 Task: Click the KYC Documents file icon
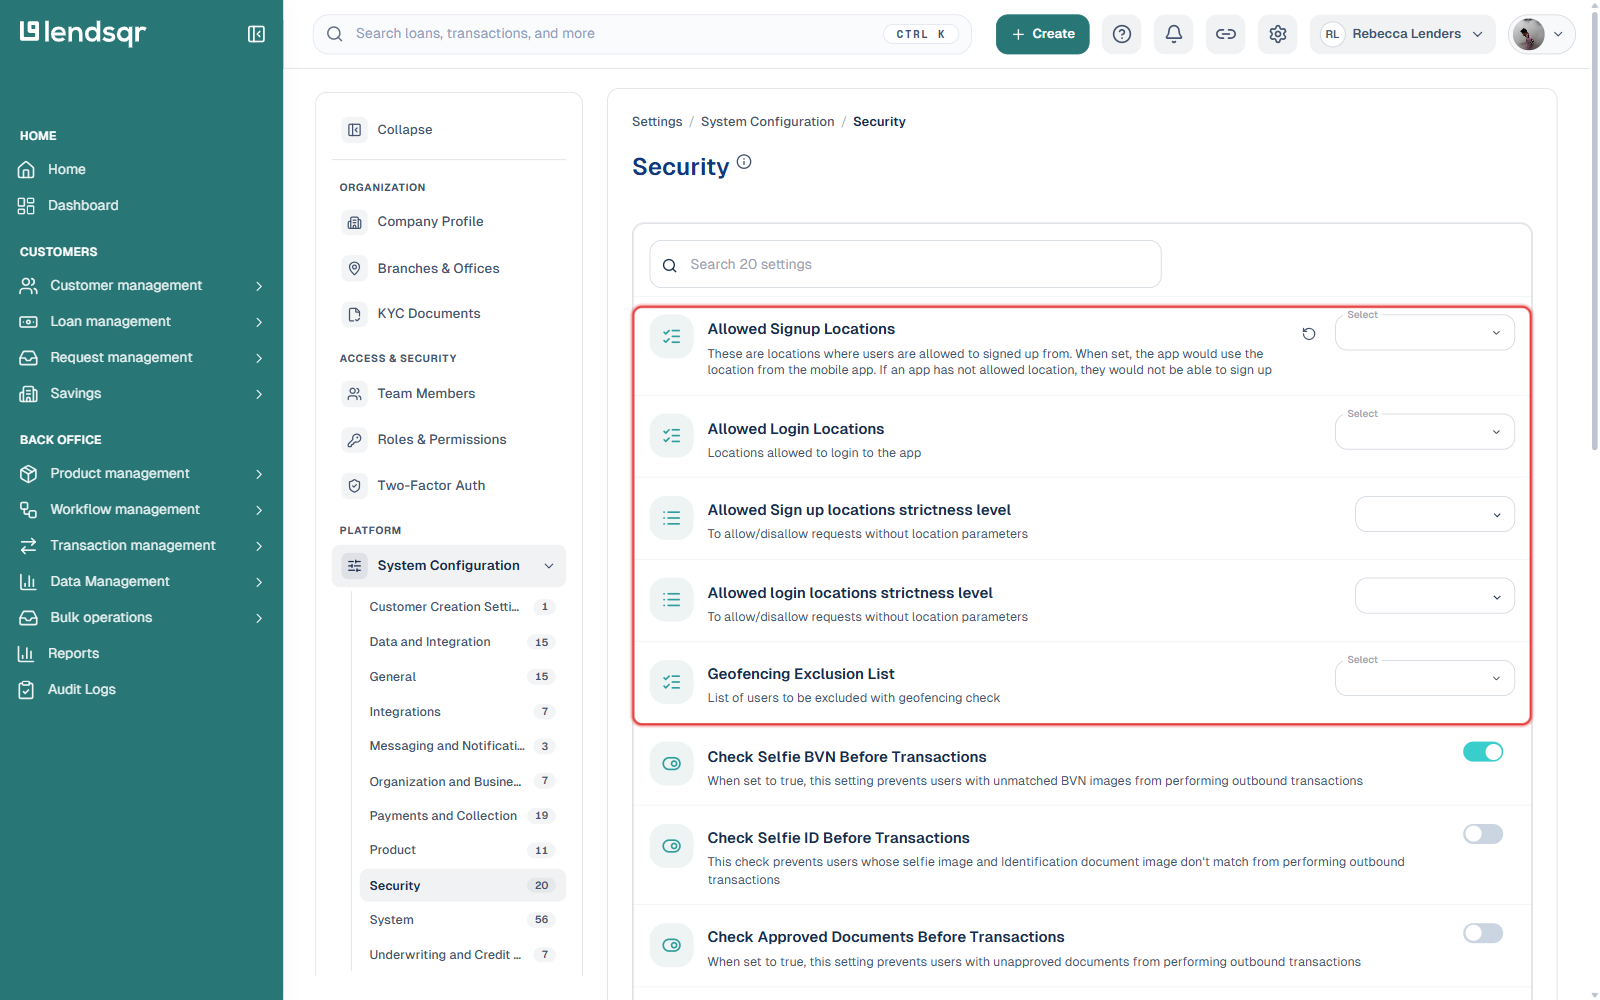click(355, 314)
